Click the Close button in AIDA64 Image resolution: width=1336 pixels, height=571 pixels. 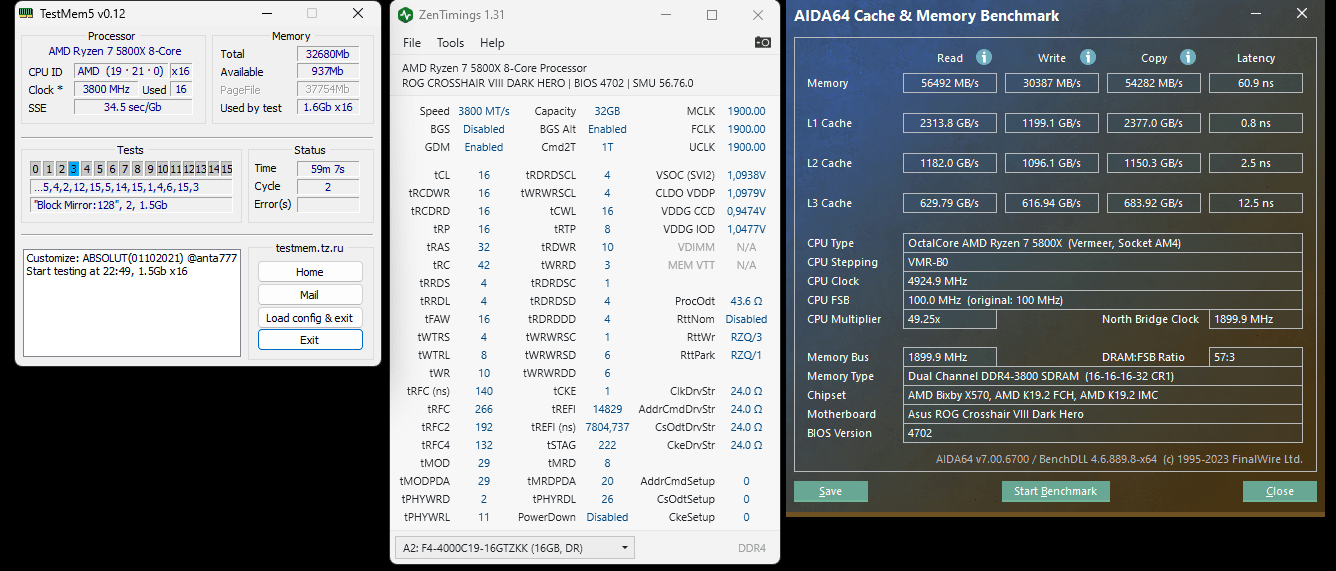[x=1280, y=491]
